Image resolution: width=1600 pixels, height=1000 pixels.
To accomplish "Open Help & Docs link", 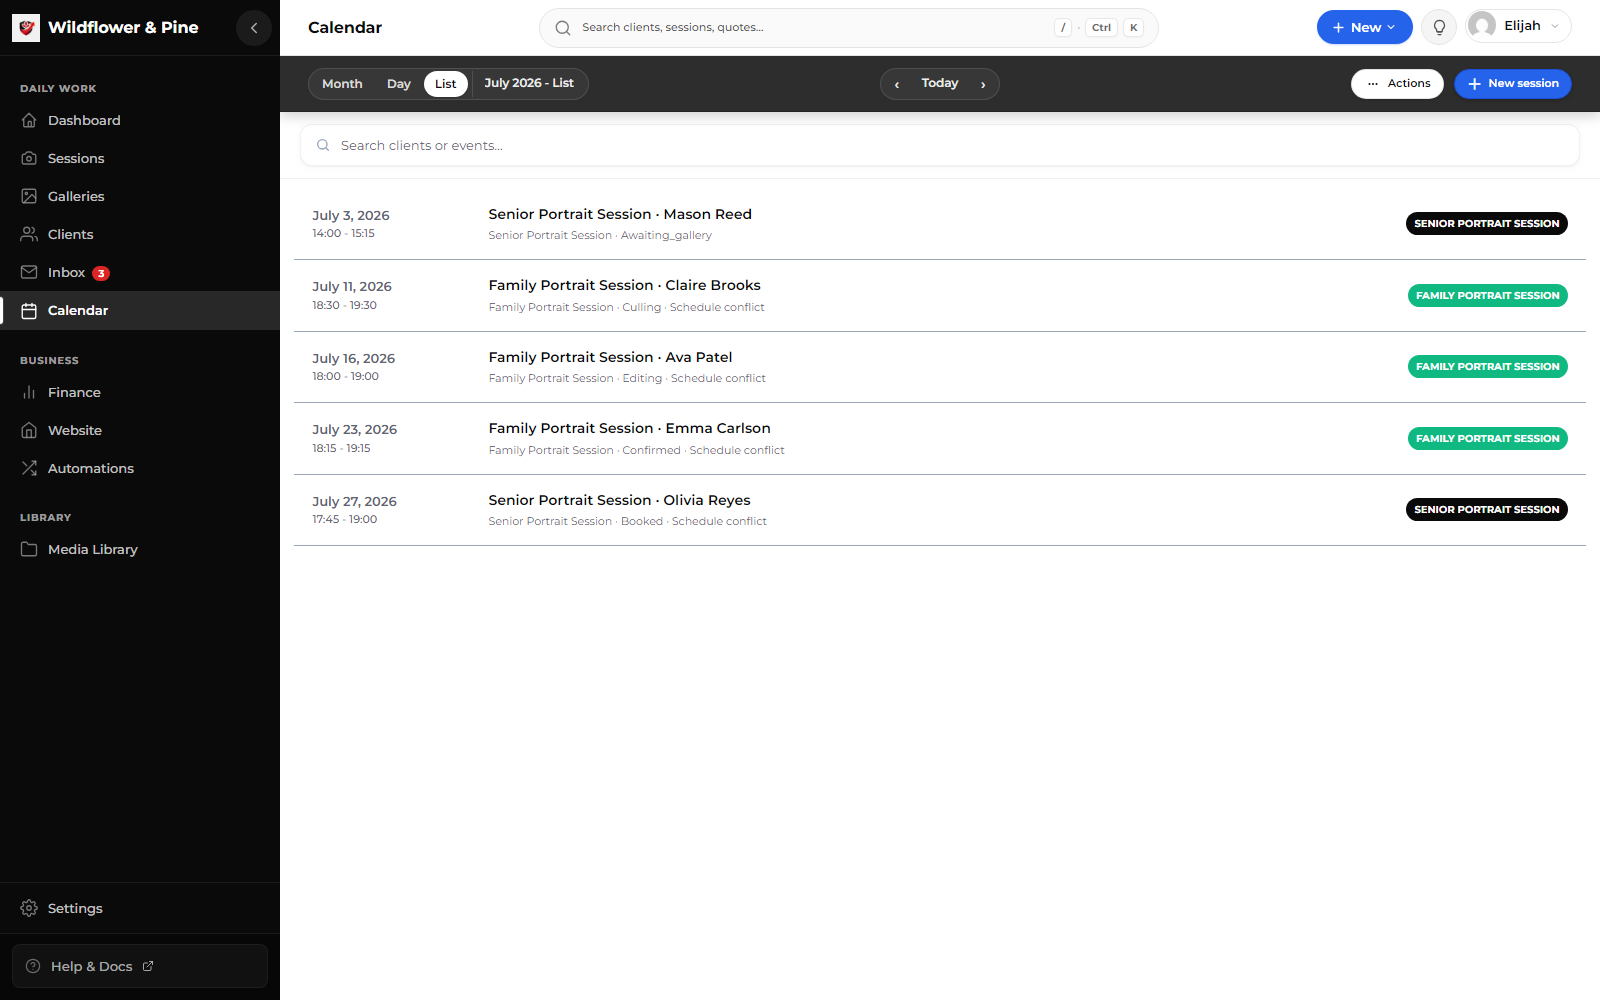I will (x=140, y=966).
